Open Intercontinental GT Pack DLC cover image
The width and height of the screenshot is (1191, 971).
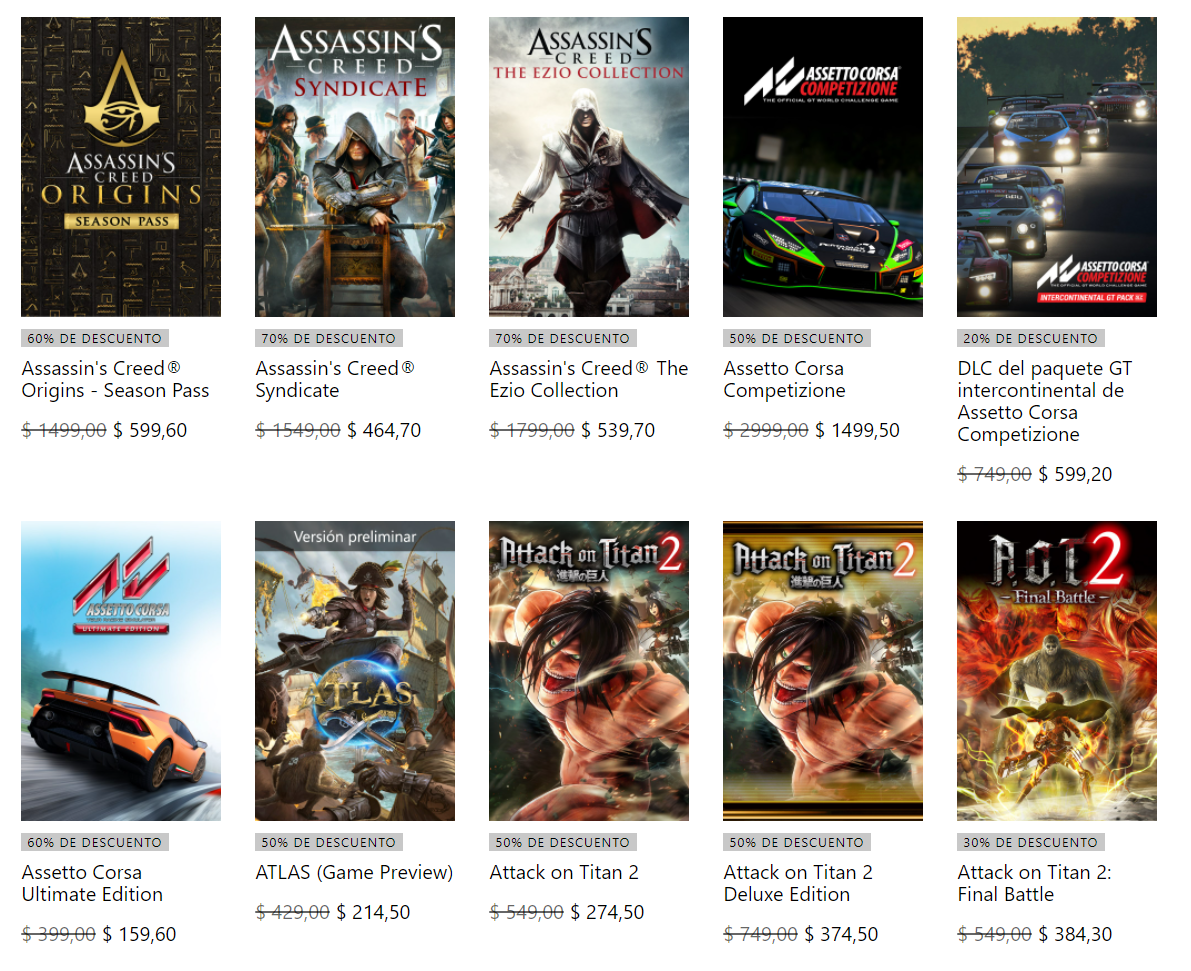tap(1057, 166)
